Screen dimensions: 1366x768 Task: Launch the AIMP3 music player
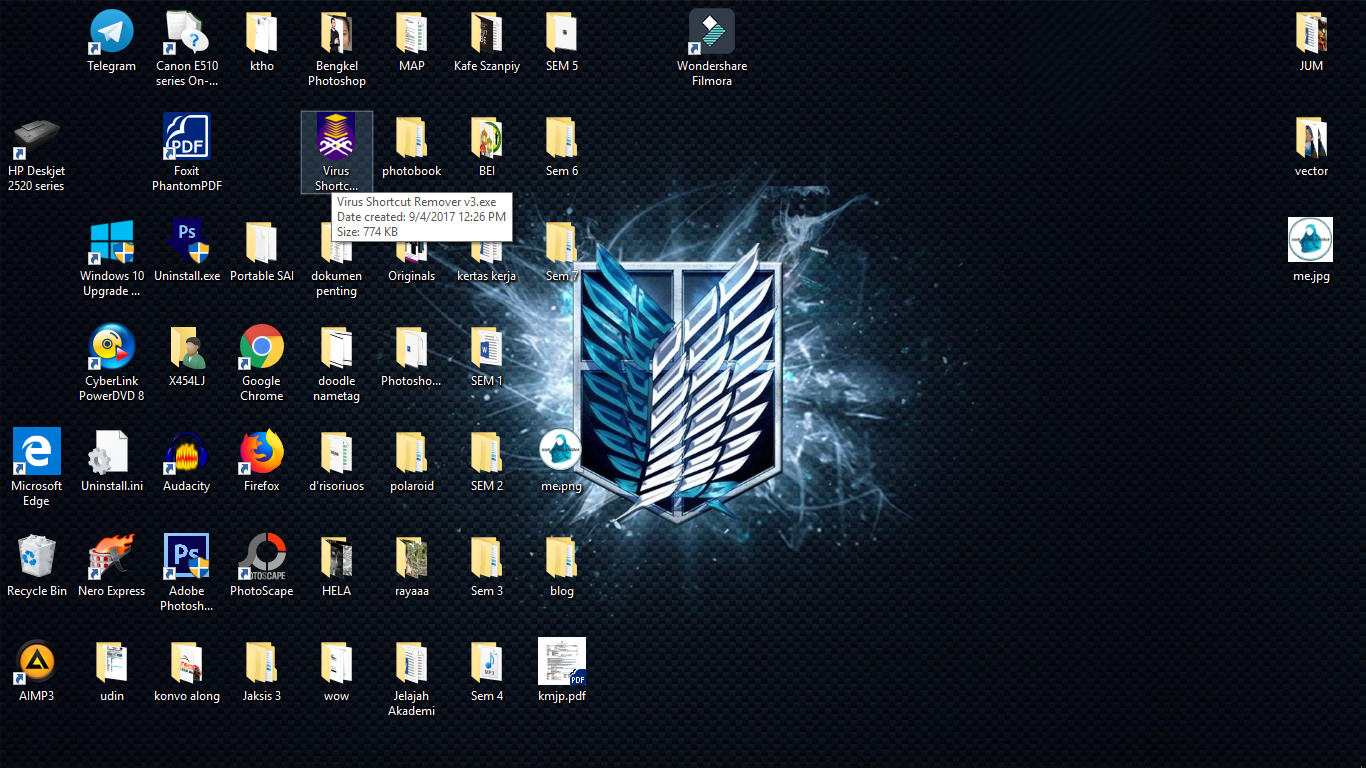(36, 661)
